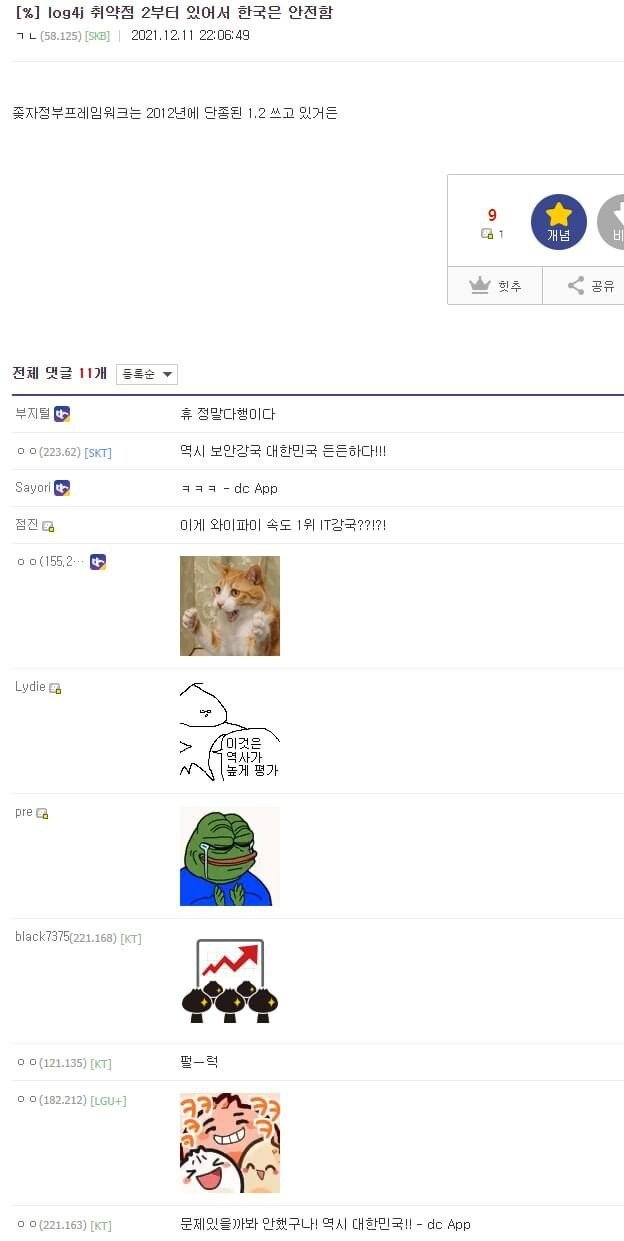
Task: Click the lock icon beside Lydie
Action: pyautogui.click(x=55, y=688)
